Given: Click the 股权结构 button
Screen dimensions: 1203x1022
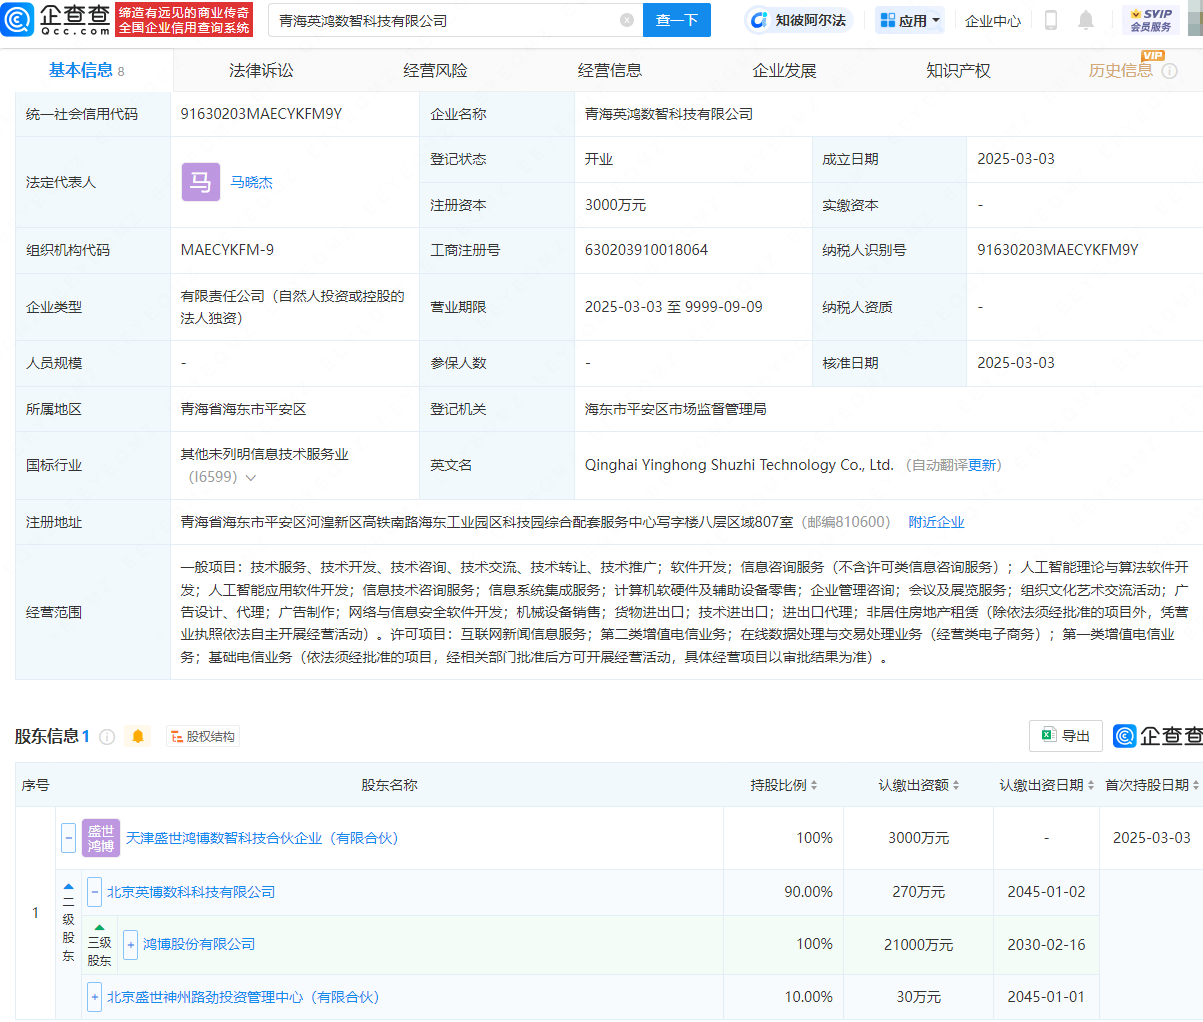Looking at the screenshot, I should pyautogui.click(x=203, y=737).
